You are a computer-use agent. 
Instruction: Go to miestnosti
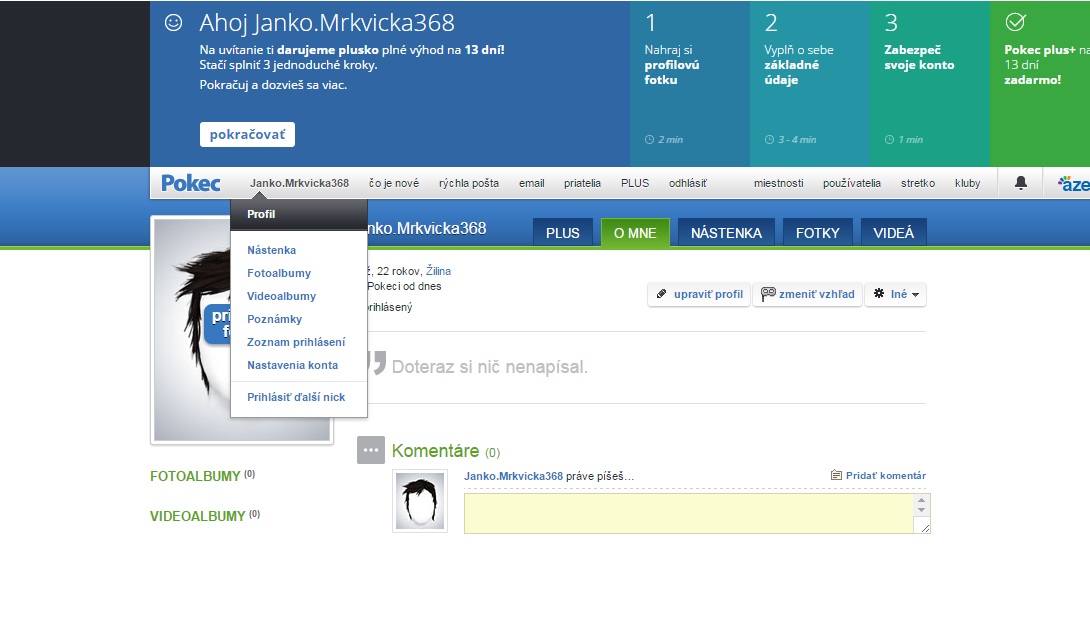click(x=779, y=183)
